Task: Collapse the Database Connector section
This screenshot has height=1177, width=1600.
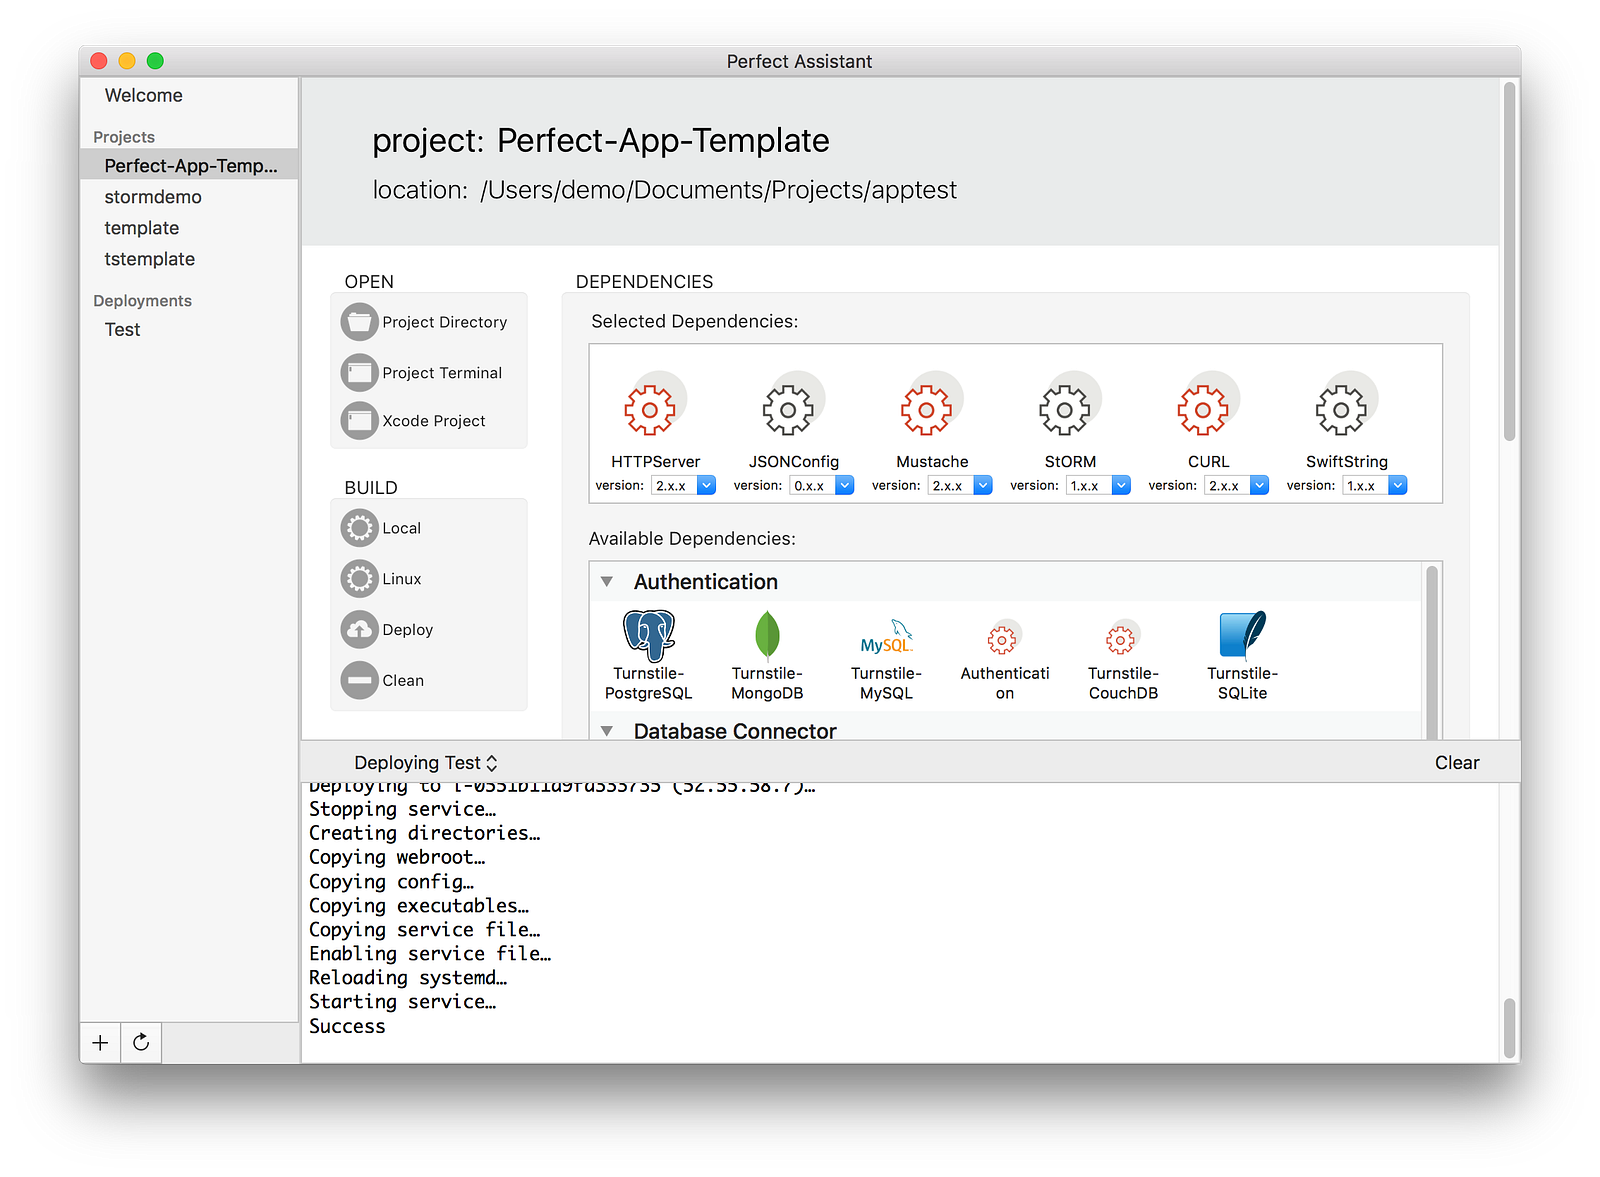Action: [606, 731]
